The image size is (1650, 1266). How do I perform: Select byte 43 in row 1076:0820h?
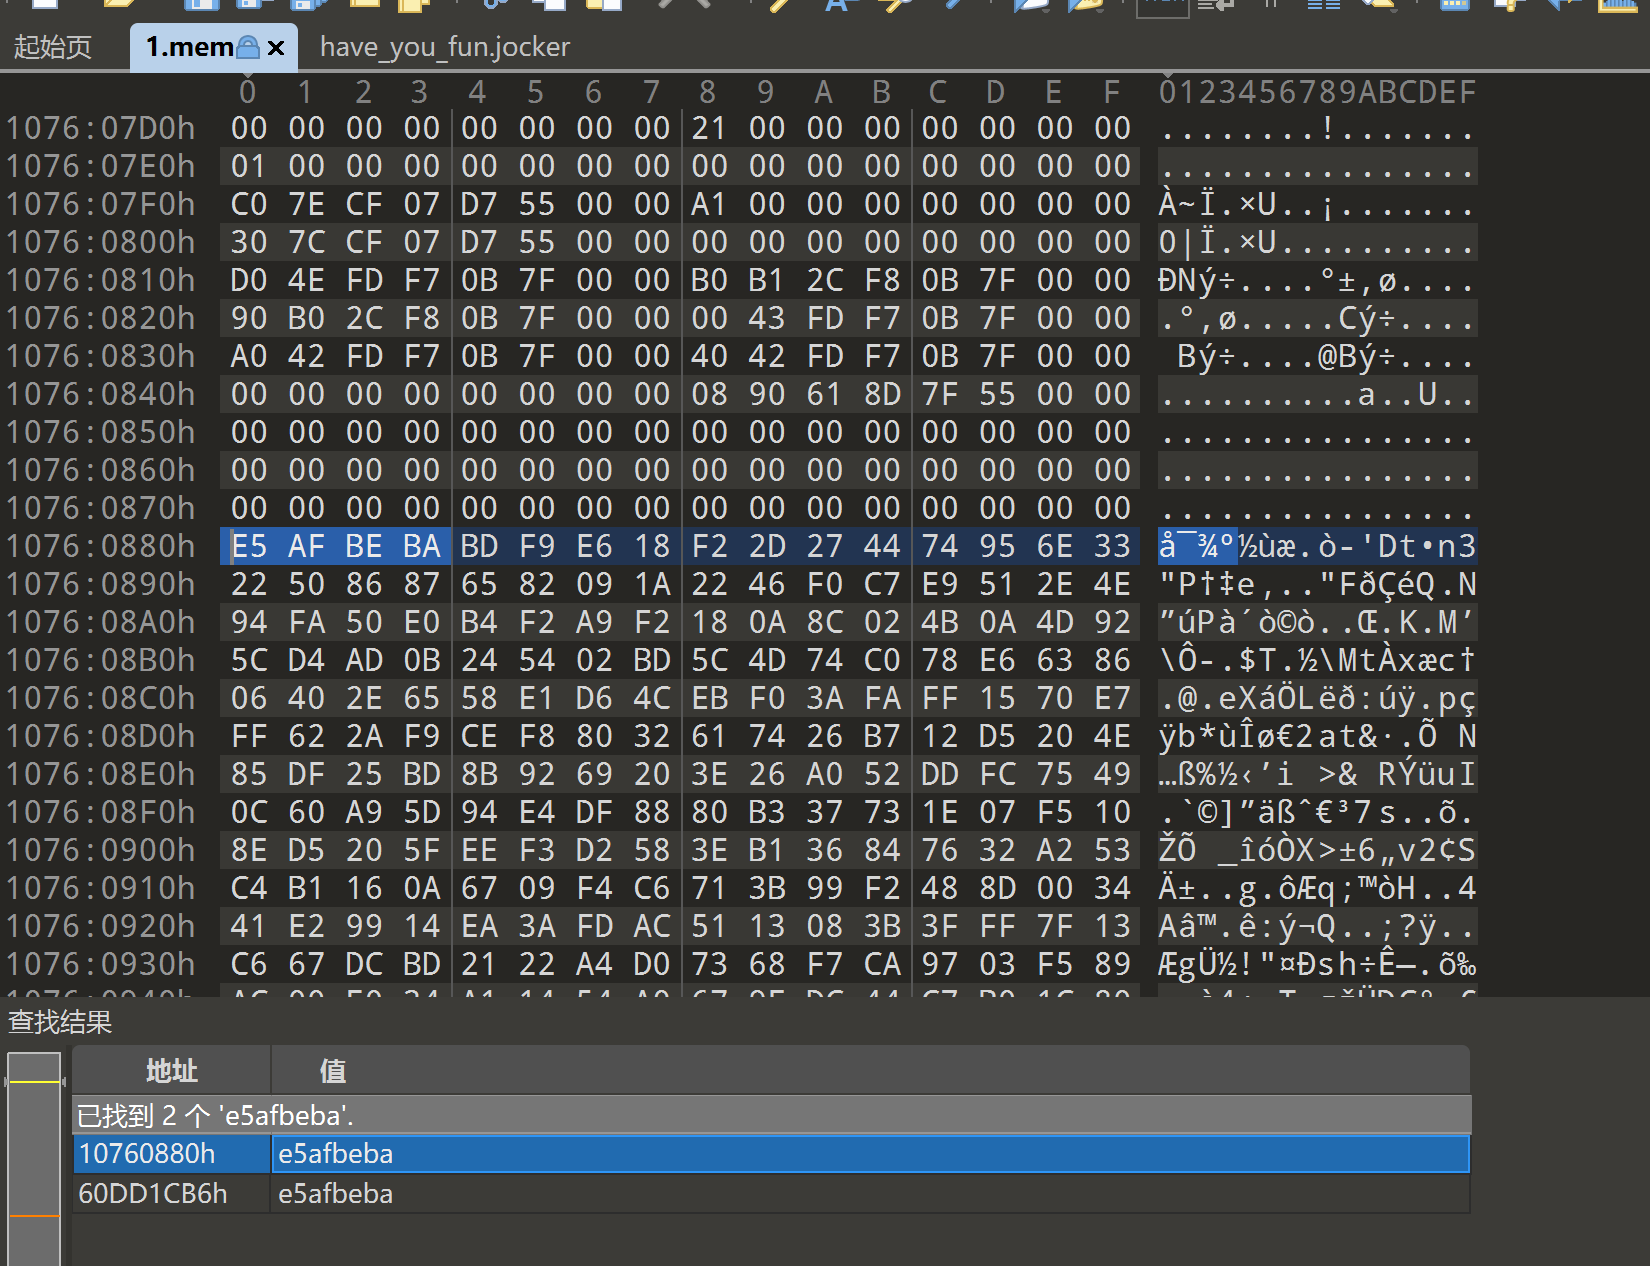click(x=767, y=318)
